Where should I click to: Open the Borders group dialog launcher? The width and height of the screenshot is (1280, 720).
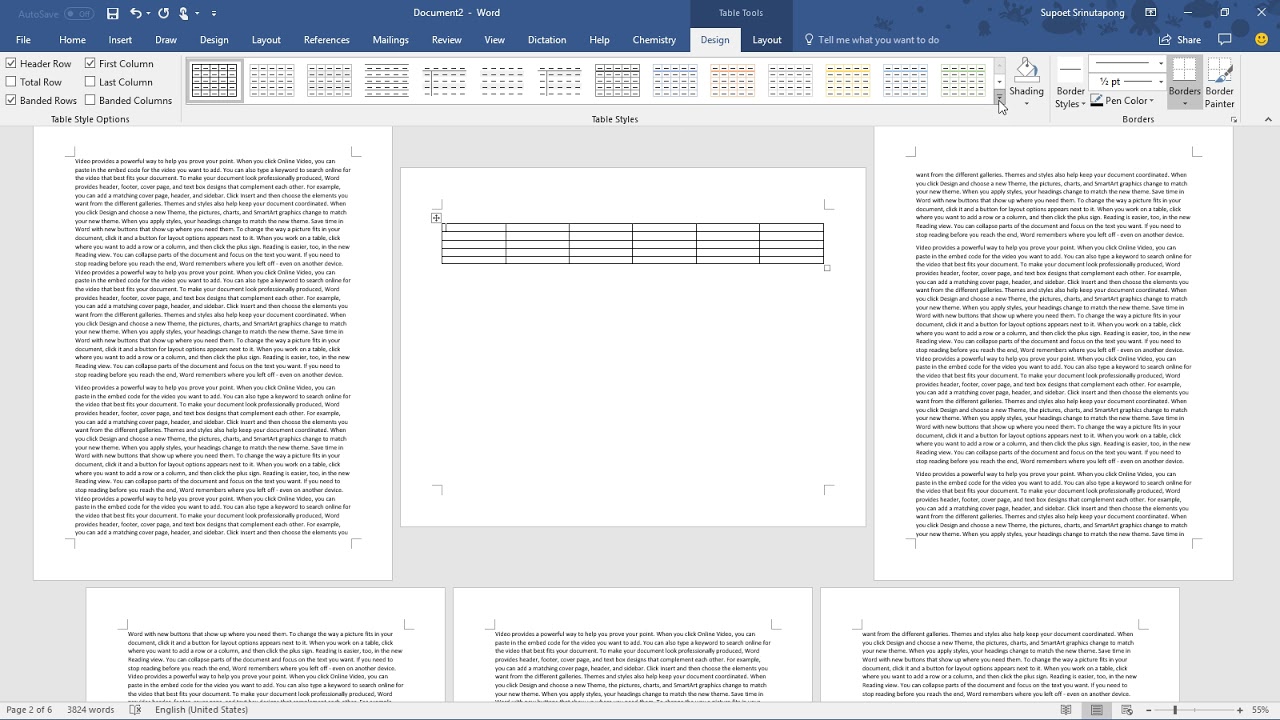coord(1234,120)
